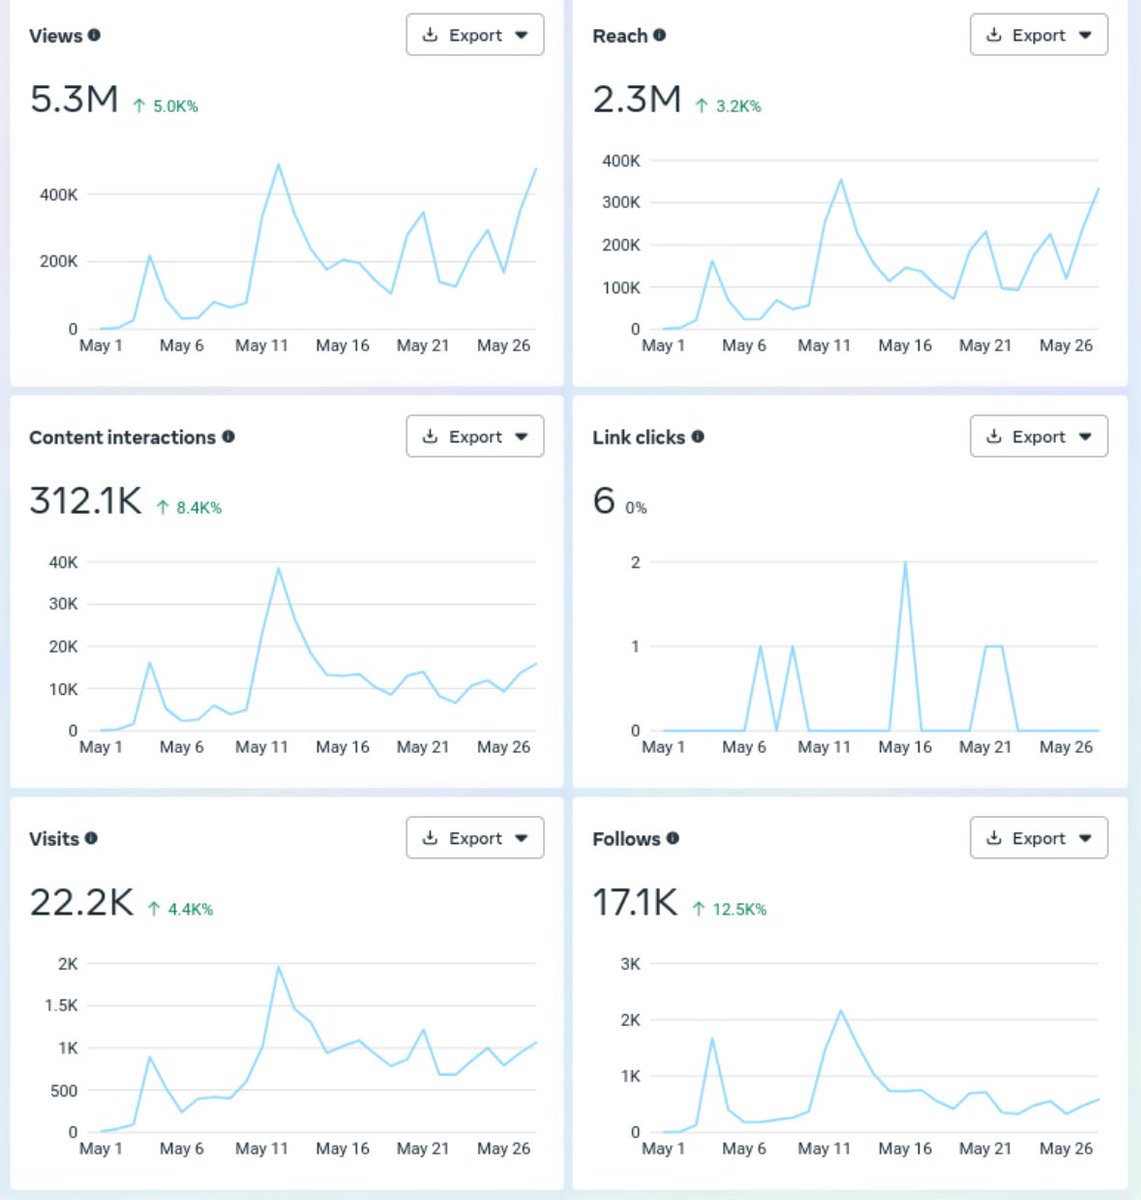Viewport: 1141px width, 1200px height.
Task: Click the 3K axis label in Follows chart
Action: click(x=630, y=964)
